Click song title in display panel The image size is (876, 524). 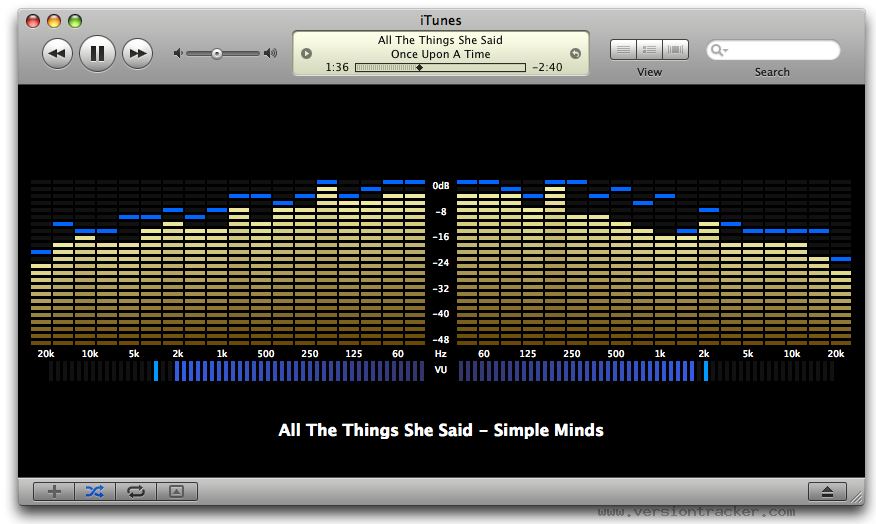click(440, 40)
